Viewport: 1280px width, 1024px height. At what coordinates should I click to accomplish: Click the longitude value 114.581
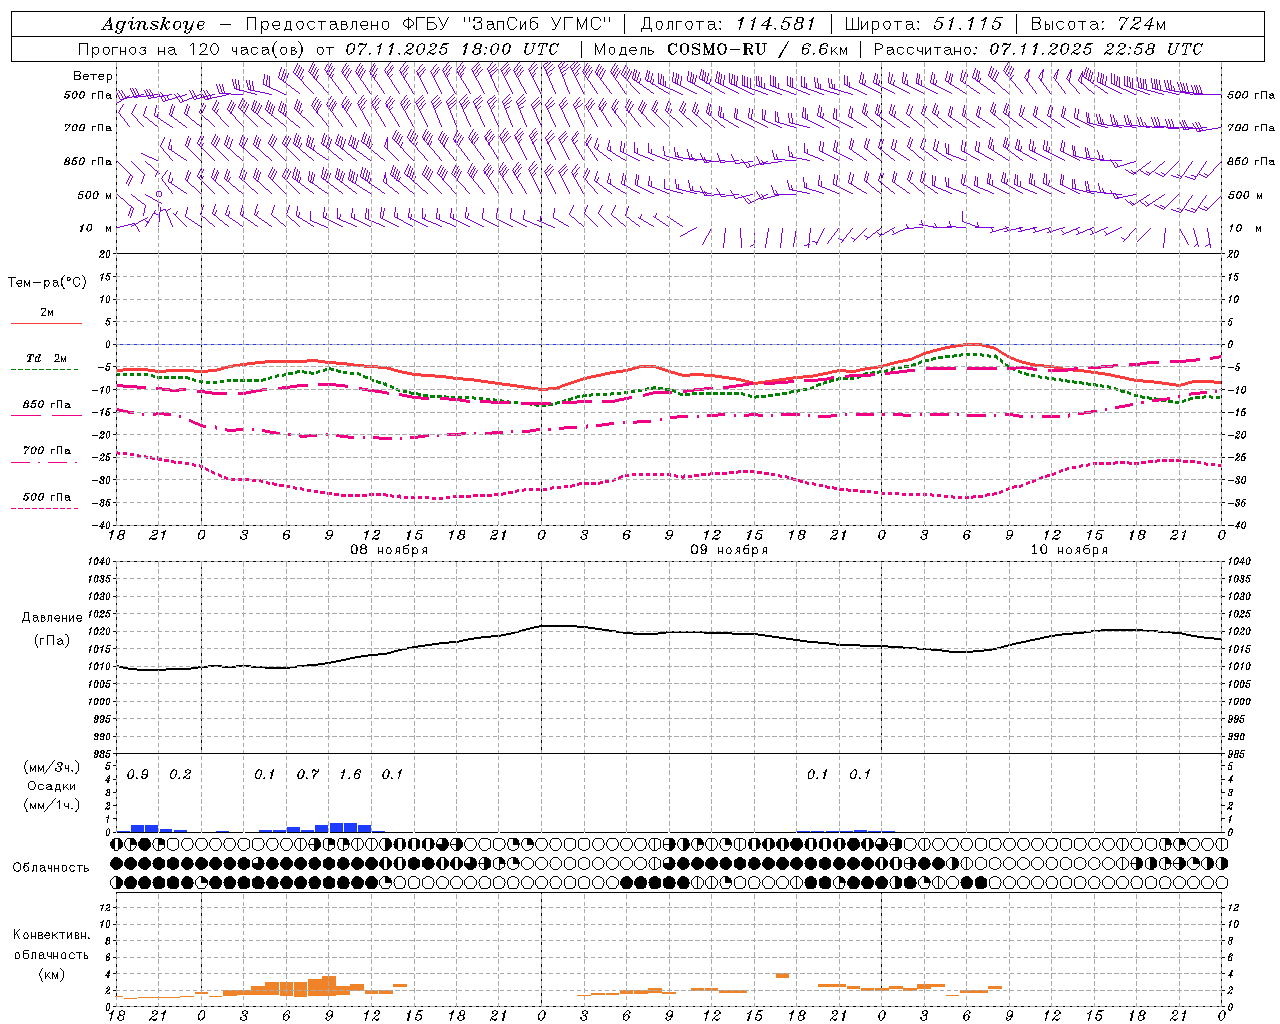point(775,25)
